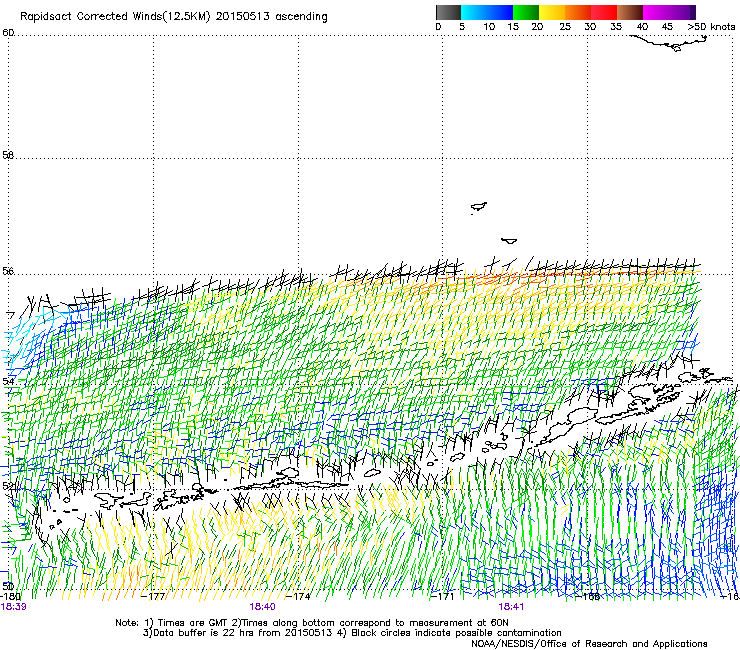Screen dimensions: 740x650
Task: Click the "NOAA/NESDIS/Office of Research and Applications" credit
Action: click(589, 644)
